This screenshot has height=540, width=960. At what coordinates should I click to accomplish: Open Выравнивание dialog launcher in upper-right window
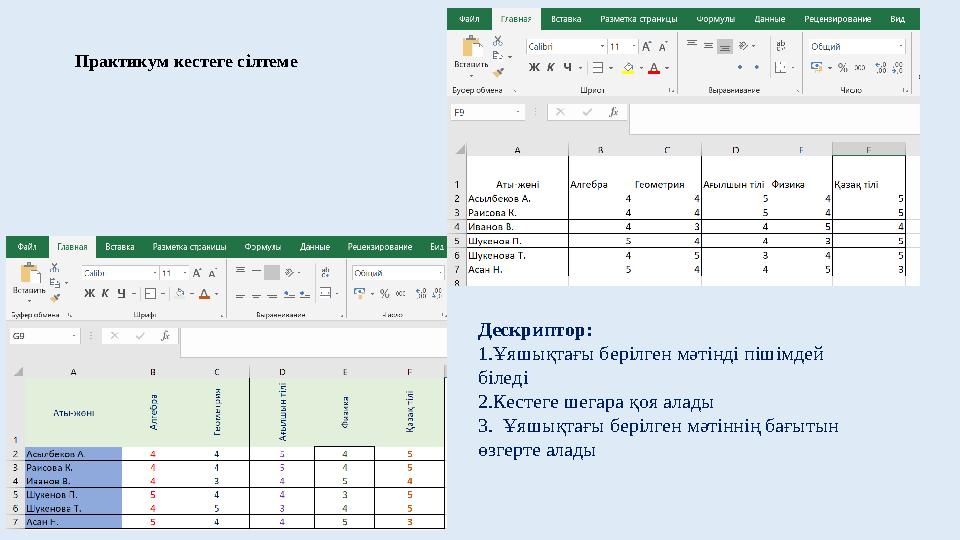(797, 90)
